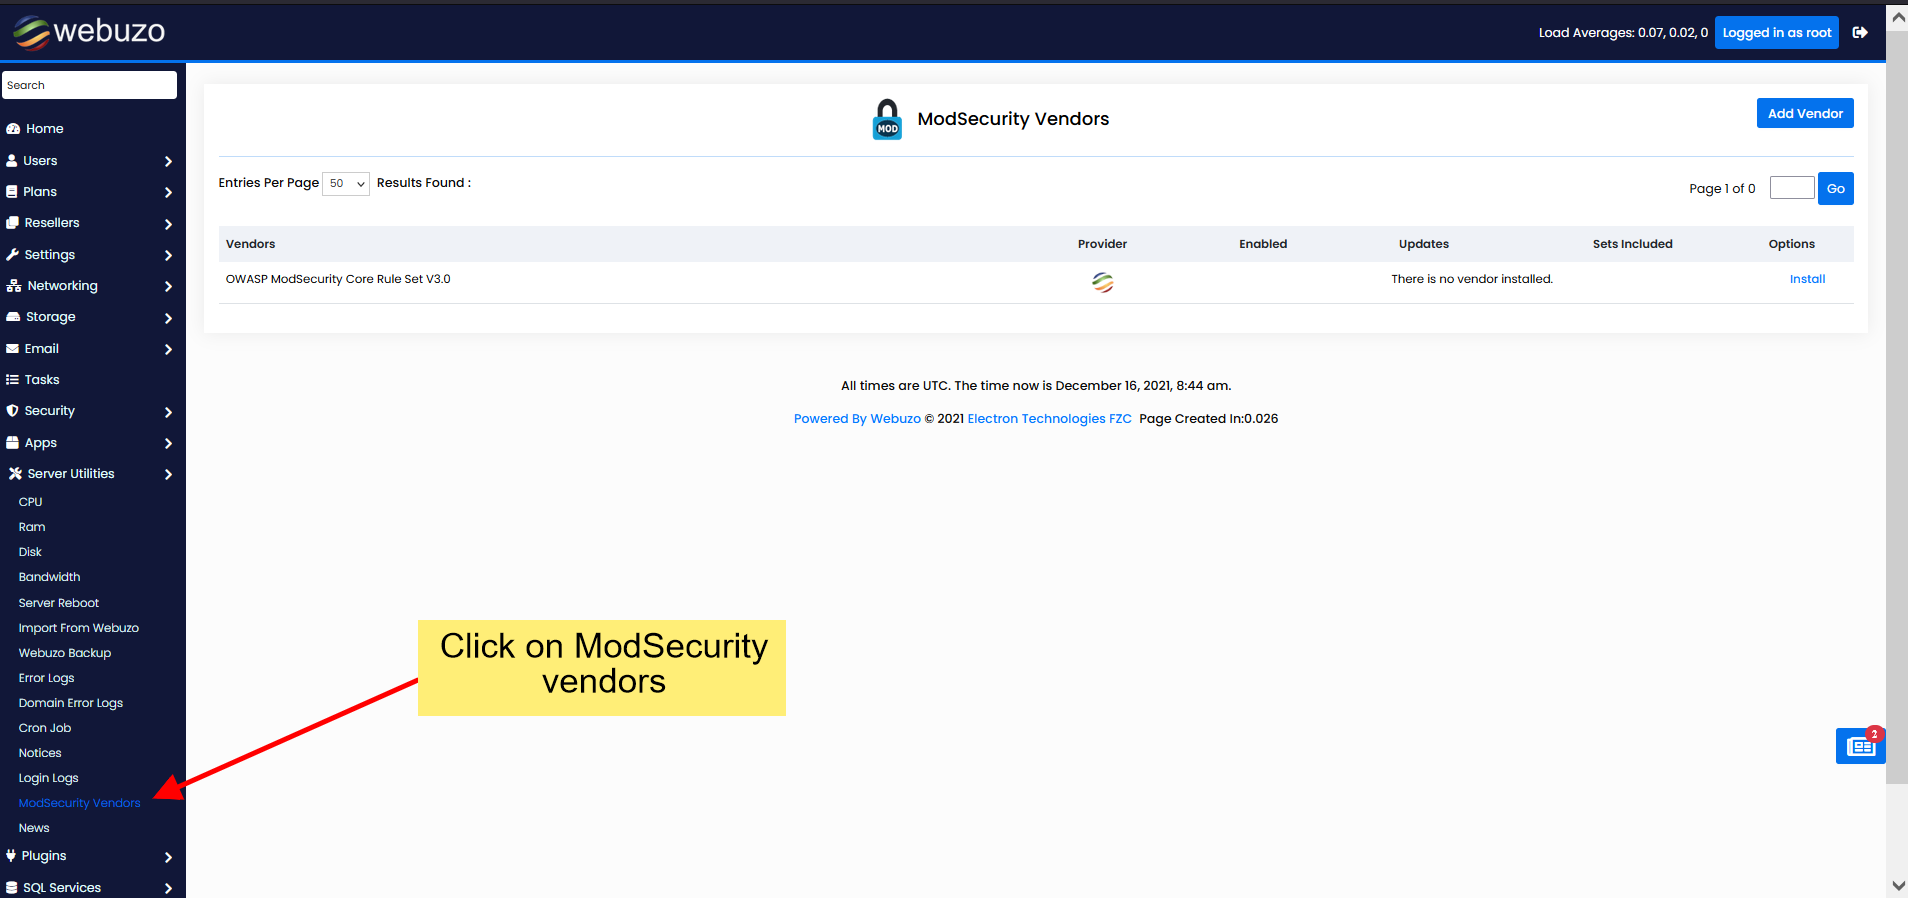
Task: Click the Resellers icon in the sidebar
Action: (13, 223)
